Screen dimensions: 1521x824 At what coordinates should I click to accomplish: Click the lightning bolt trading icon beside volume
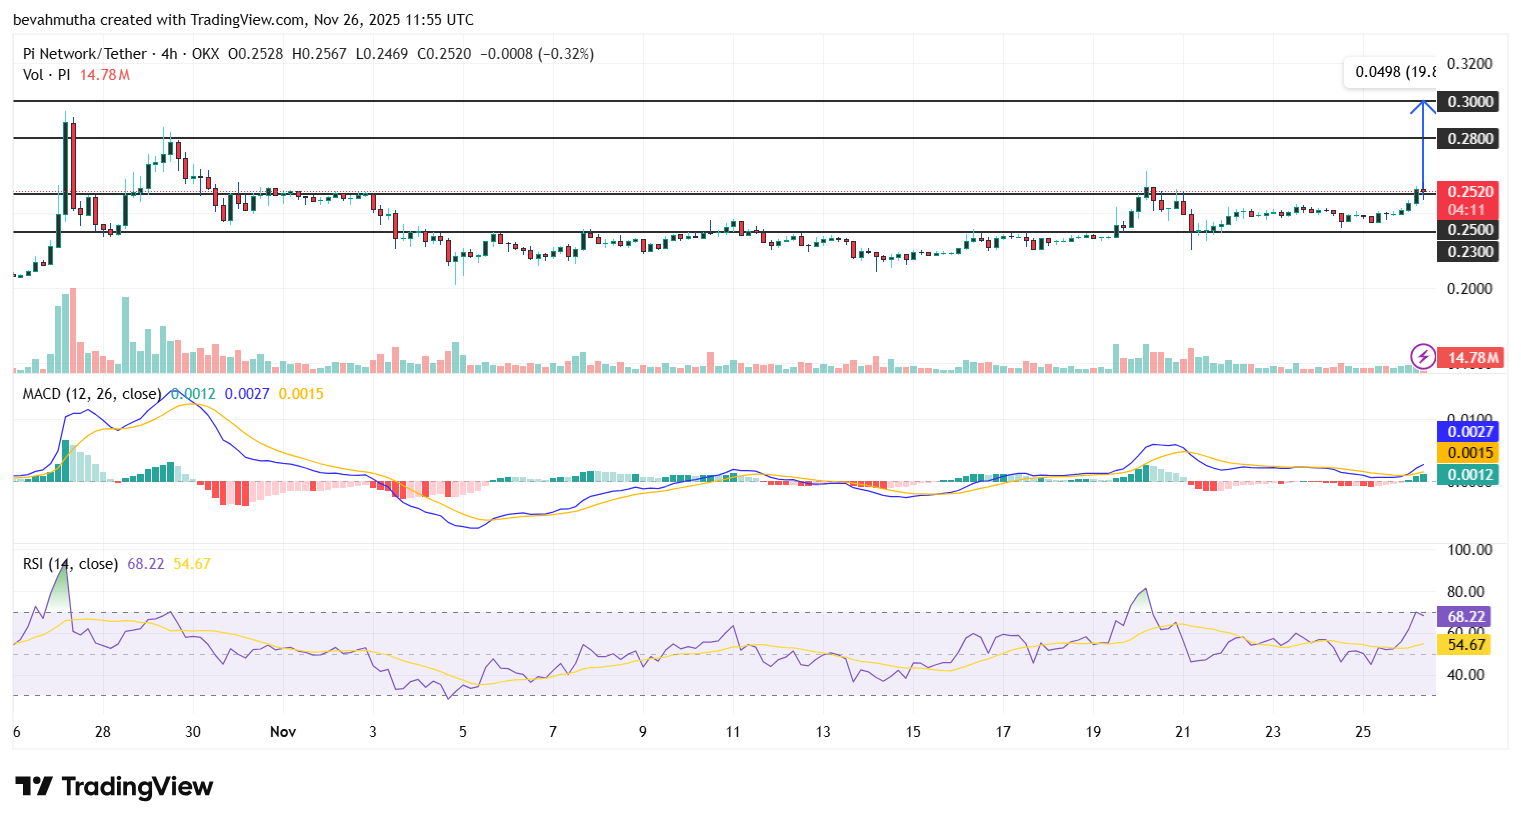click(1423, 357)
